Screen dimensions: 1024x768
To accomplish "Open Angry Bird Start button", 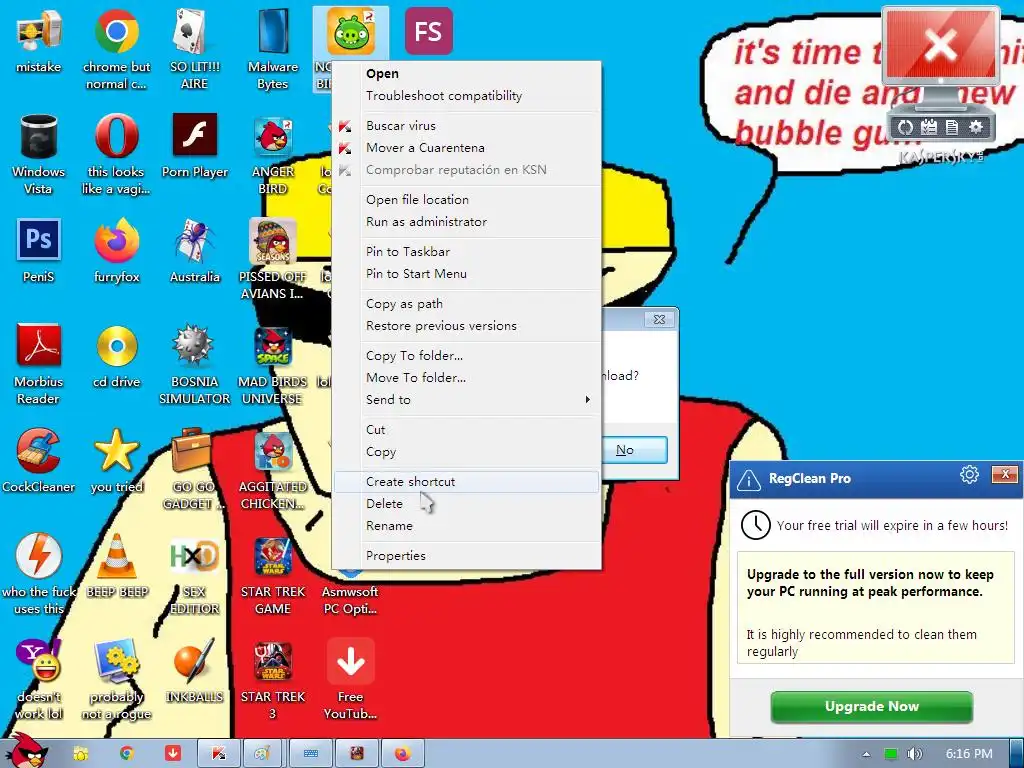I will 27,750.
